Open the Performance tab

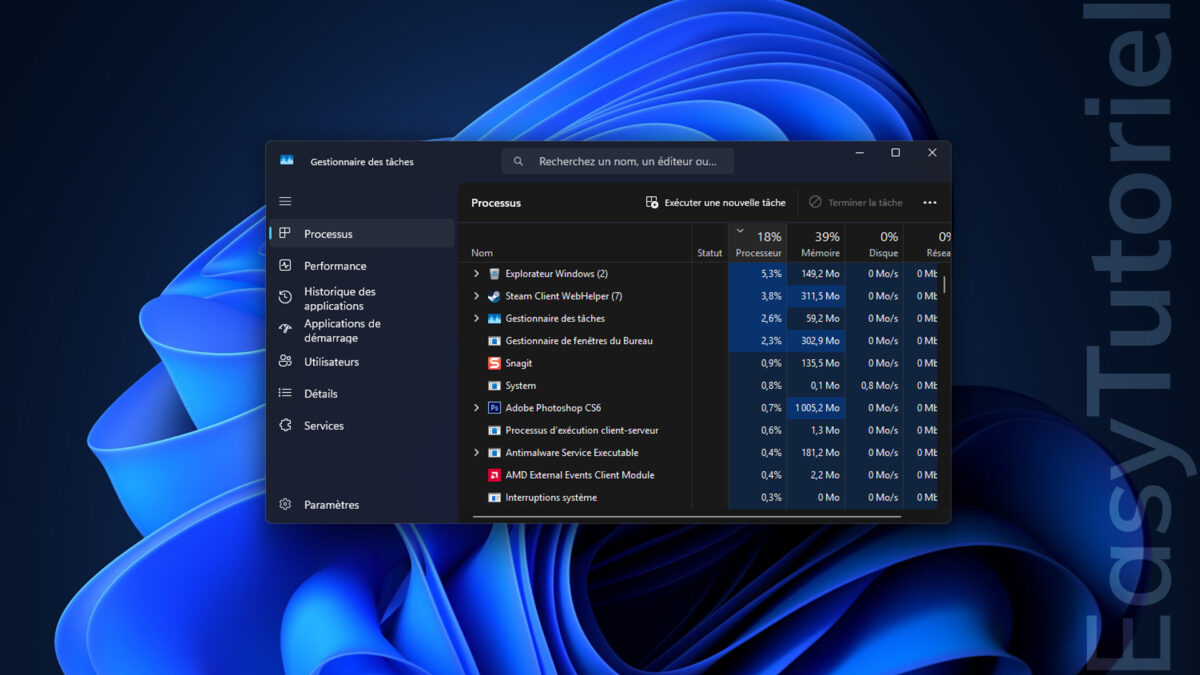pyautogui.click(x=362, y=266)
